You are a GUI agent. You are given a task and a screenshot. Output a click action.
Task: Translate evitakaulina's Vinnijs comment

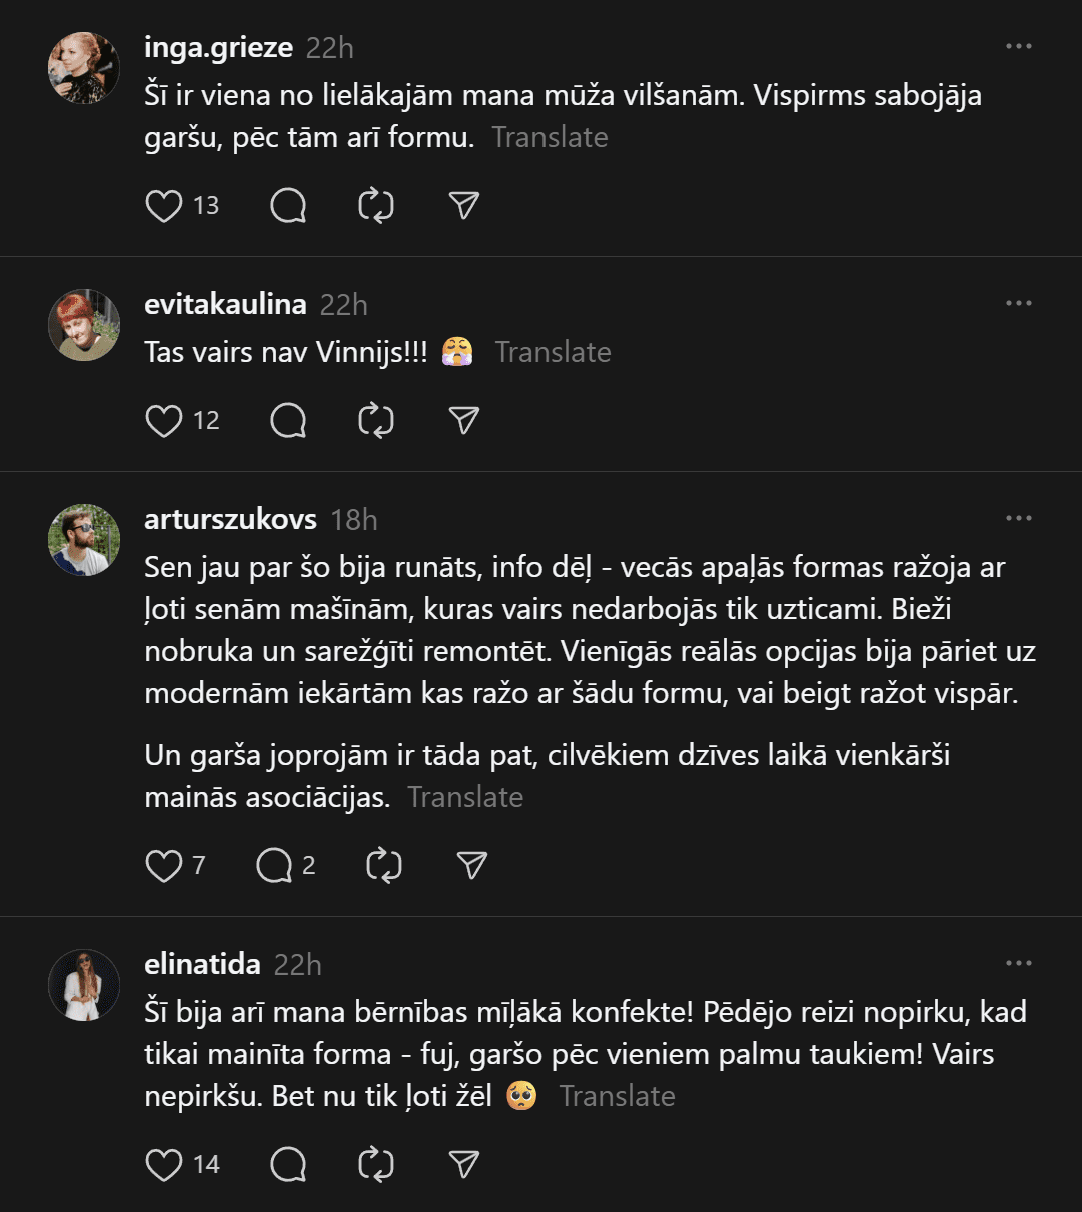pos(553,352)
